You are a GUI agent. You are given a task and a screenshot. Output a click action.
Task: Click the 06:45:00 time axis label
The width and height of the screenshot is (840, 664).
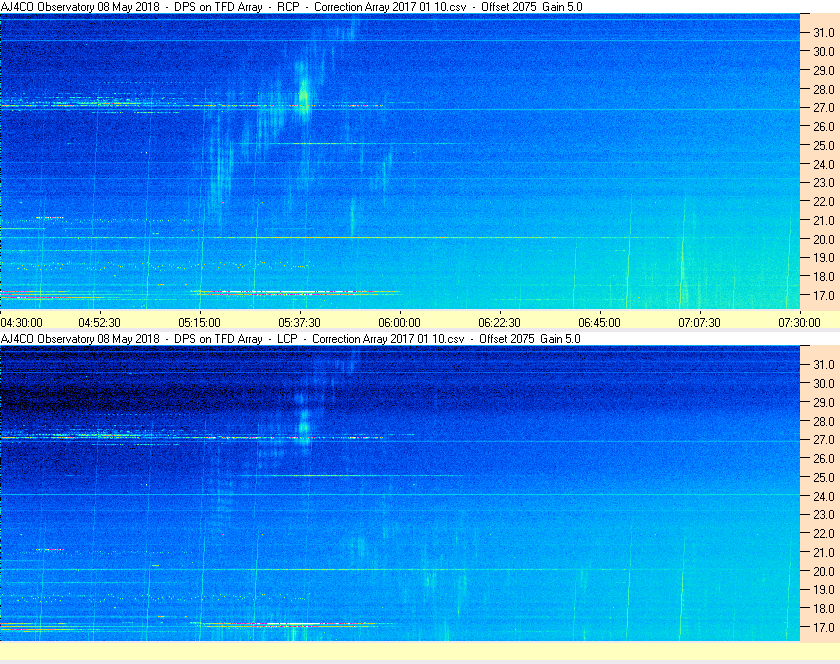click(599, 323)
